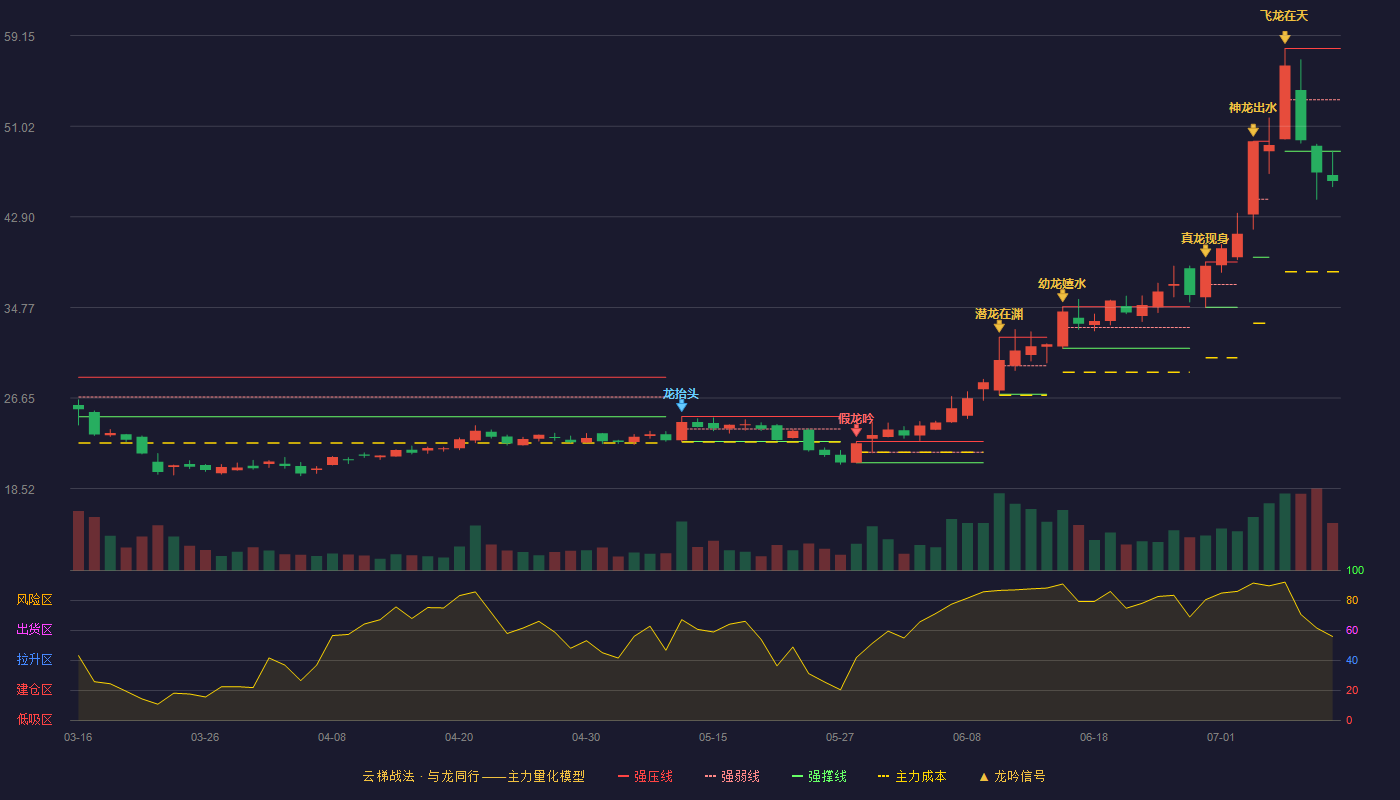Click the 飞龙在天 signal arrow marker

tap(1285, 38)
